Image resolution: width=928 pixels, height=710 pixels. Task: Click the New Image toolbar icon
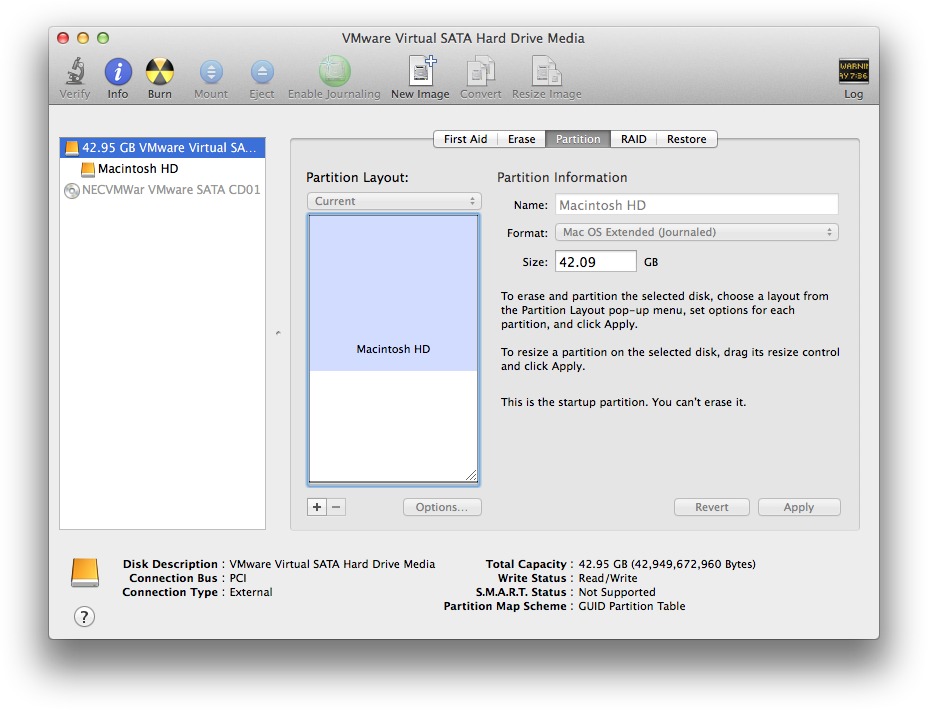click(x=420, y=72)
